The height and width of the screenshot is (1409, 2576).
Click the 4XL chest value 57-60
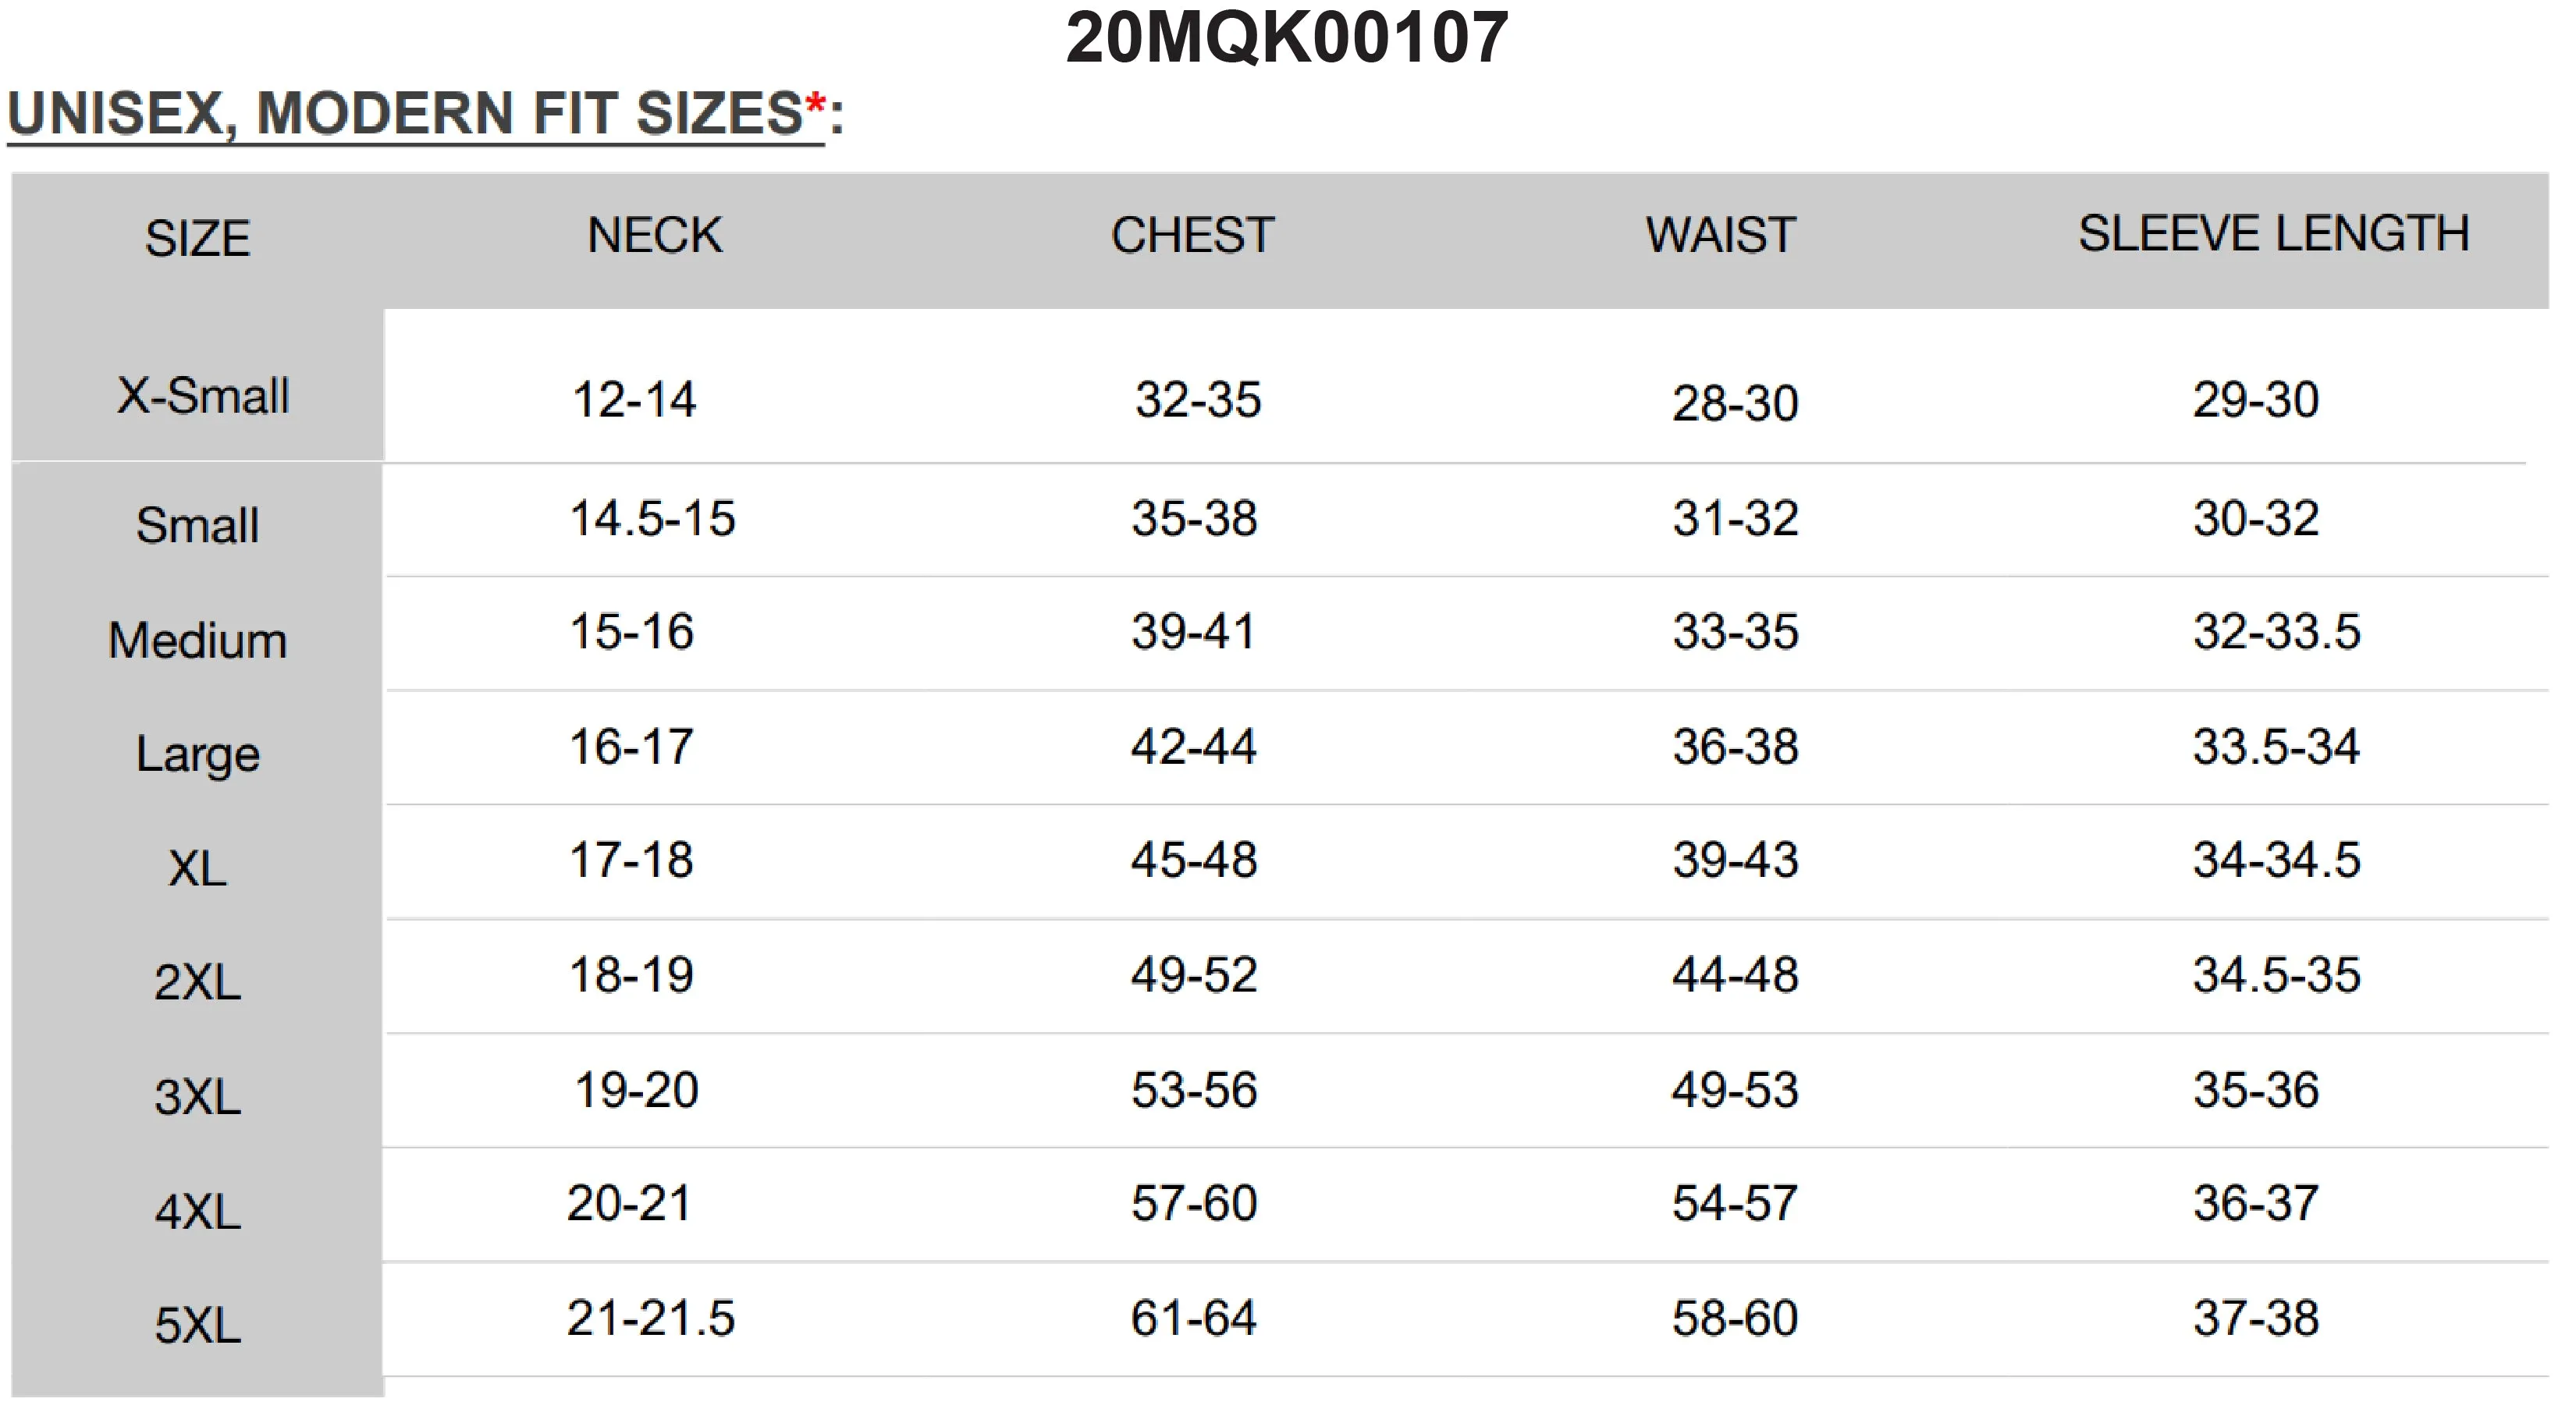tap(1194, 1203)
